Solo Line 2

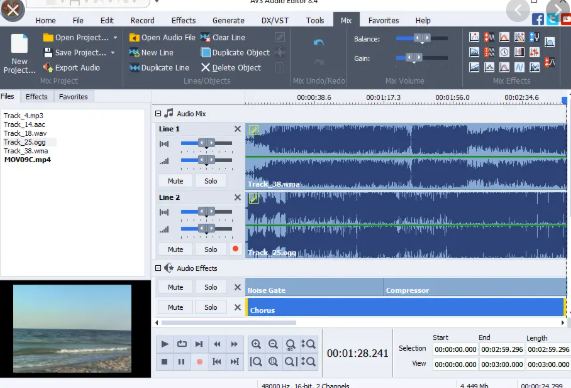pyautogui.click(x=210, y=250)
